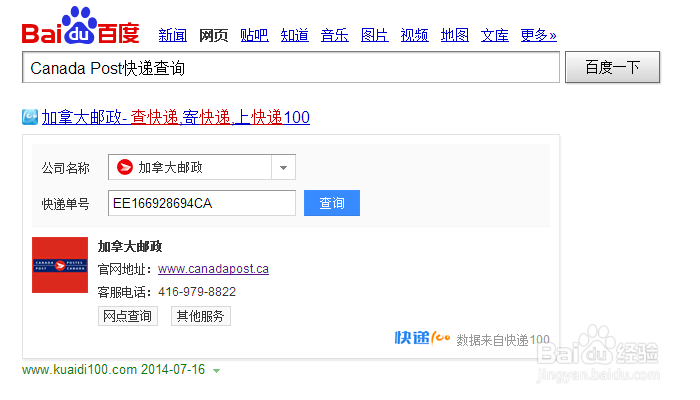700x400 pixels.
Task: Click the Kuaidi100 icon beside the result title
Action: tap(30, 117)
